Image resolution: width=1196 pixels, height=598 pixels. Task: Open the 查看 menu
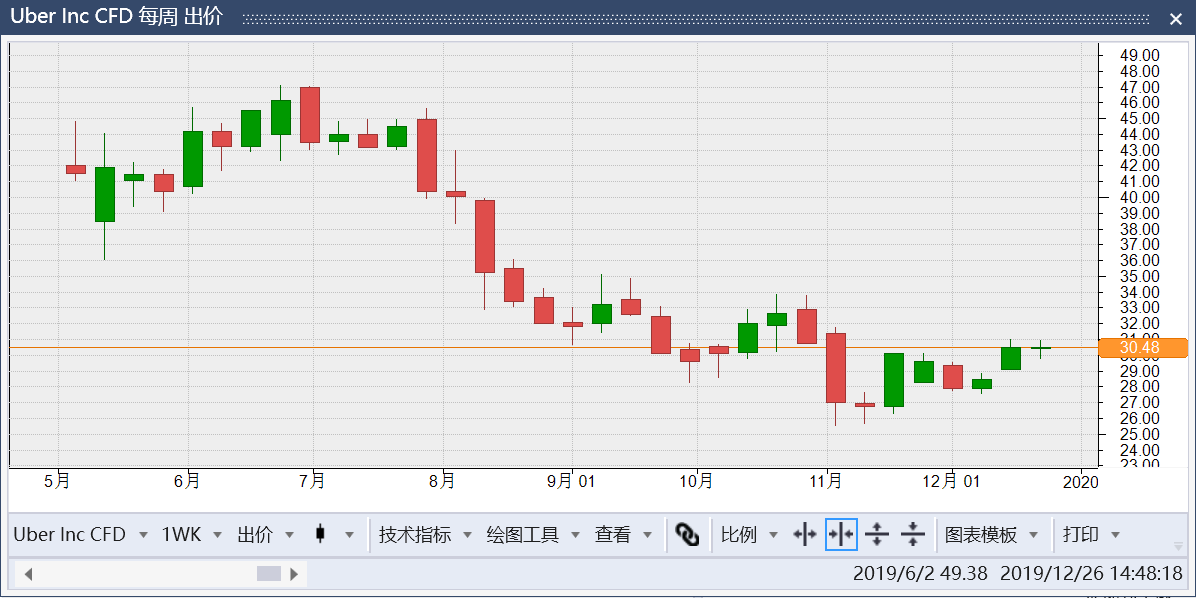tap(623, 535)
